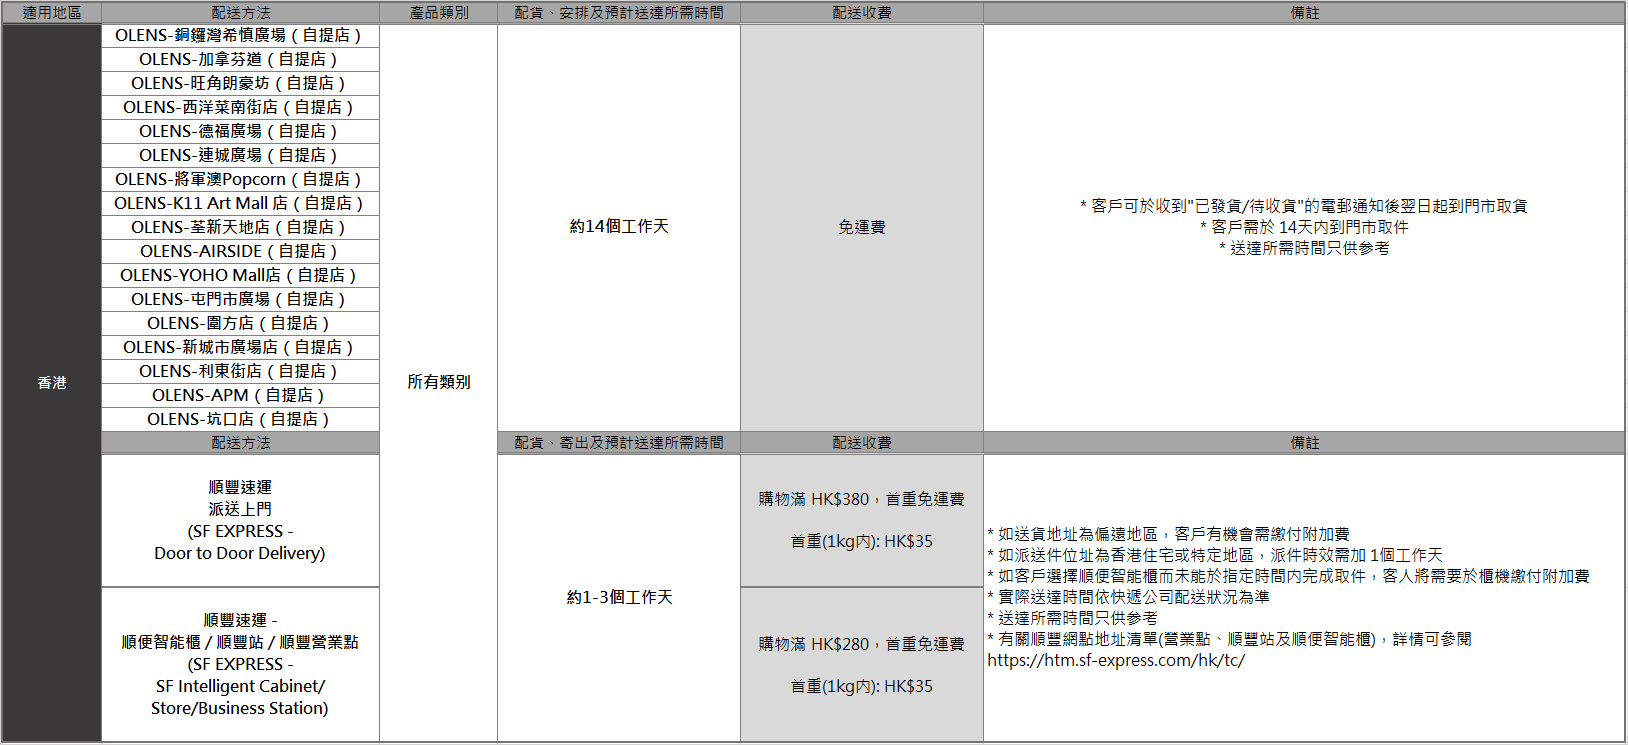Viewport: 1628px width, 745px height.
Task: Click the OLENS-YOHO Mall店 pickup cell
Action: [240, 275]
